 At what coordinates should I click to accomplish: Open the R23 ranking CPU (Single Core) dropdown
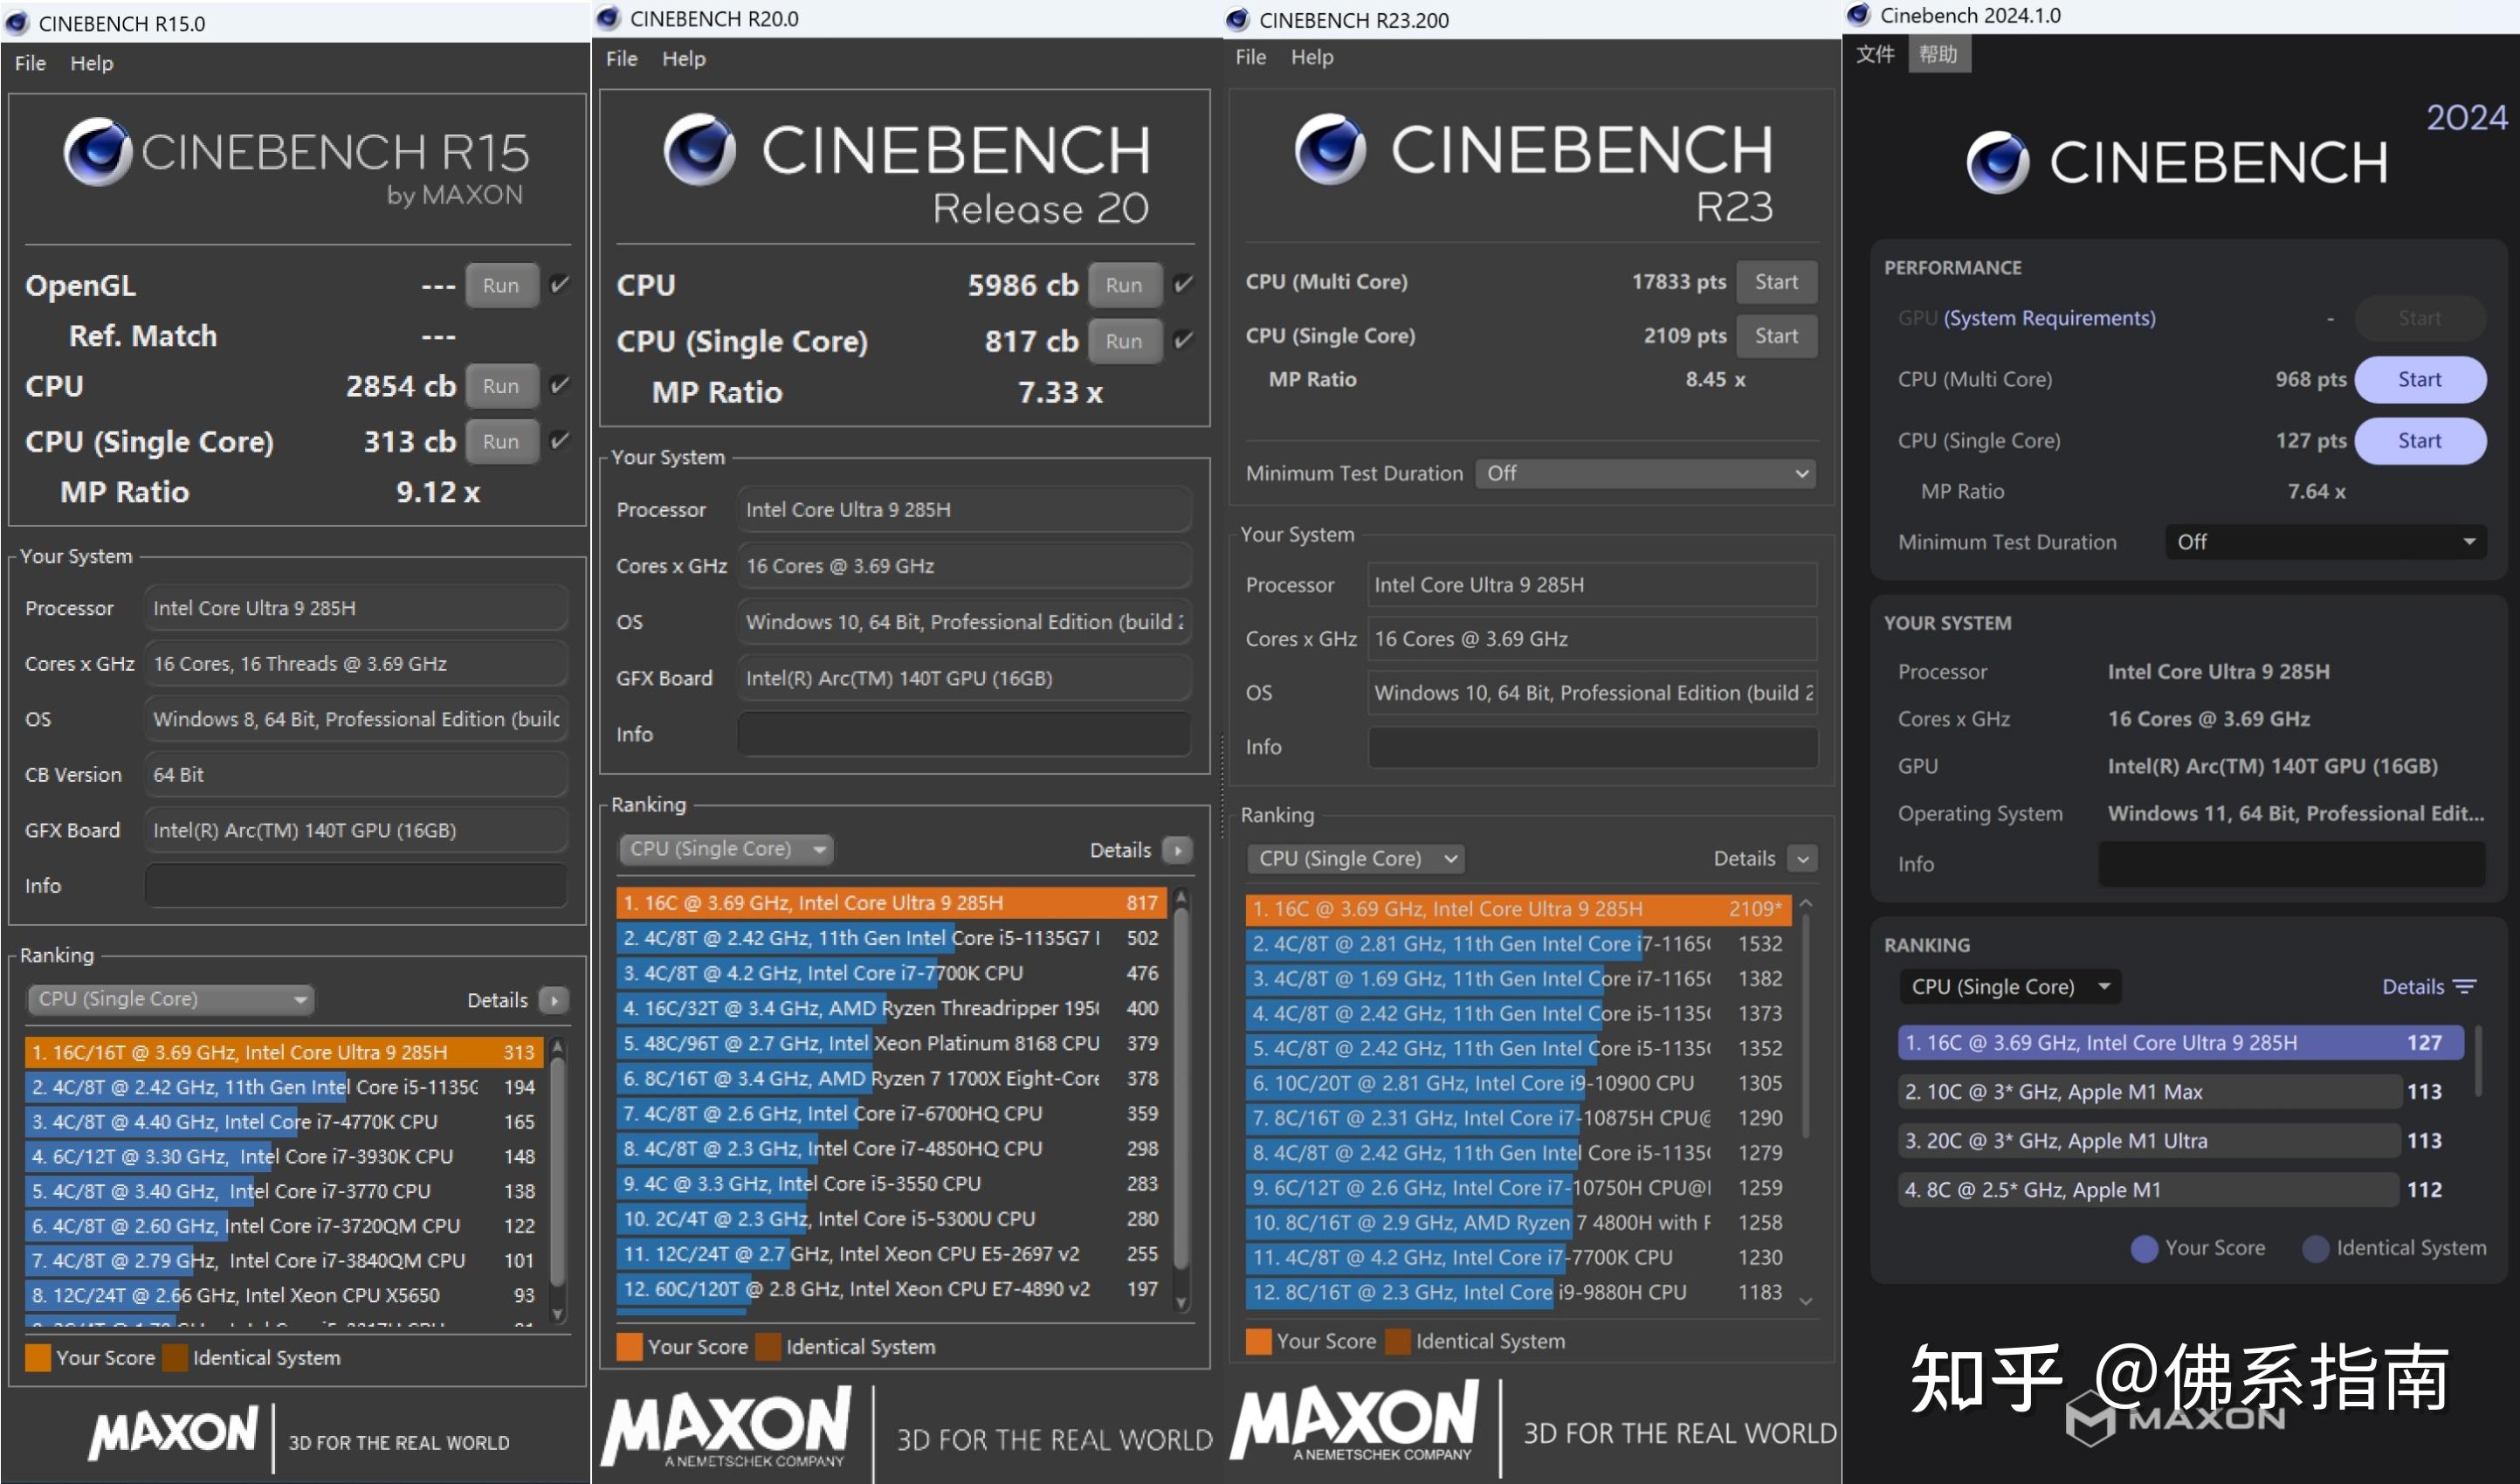coord(1355,859)
